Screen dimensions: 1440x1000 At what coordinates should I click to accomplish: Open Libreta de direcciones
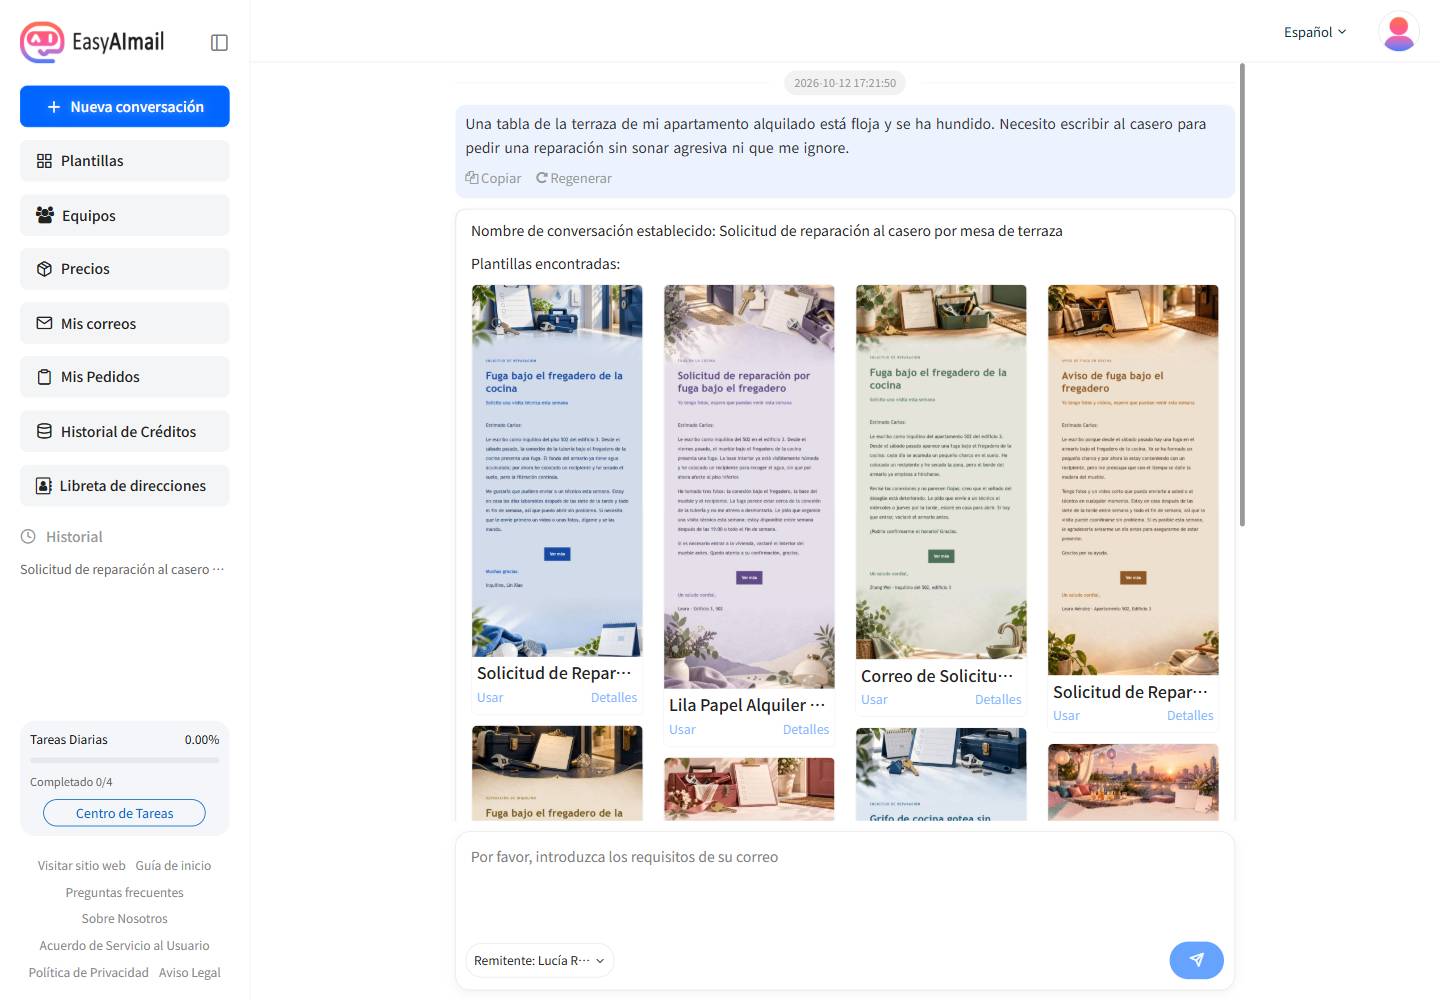(x=125, y=485)
